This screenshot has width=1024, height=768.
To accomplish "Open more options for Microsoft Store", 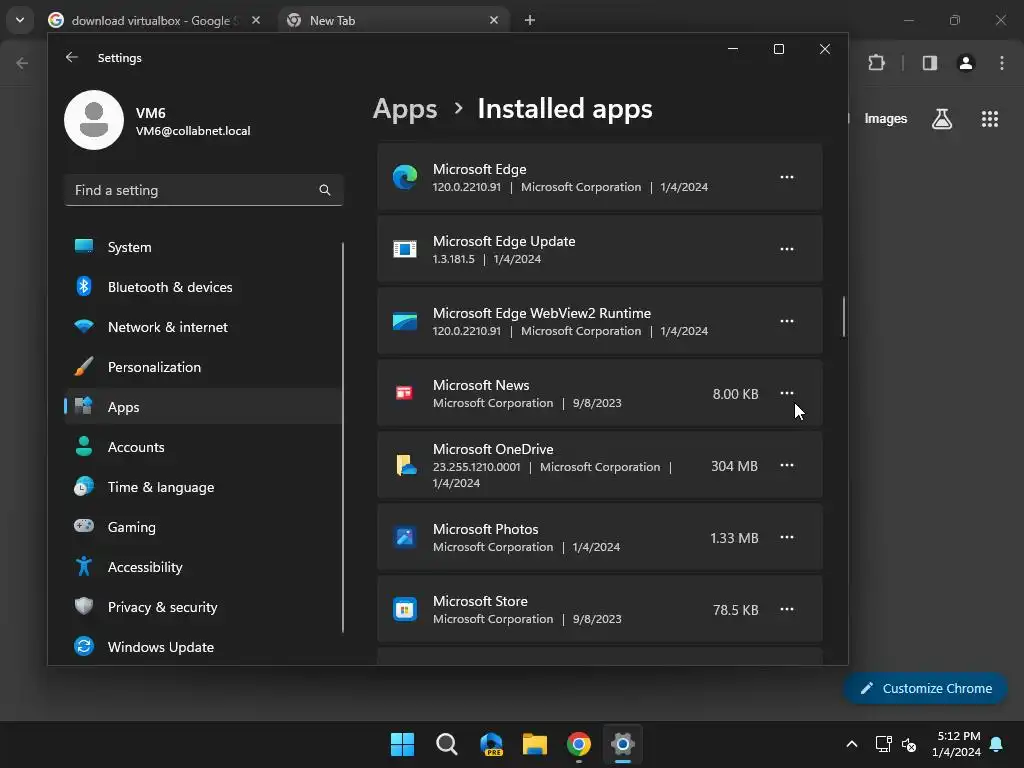I will point(787,609).
